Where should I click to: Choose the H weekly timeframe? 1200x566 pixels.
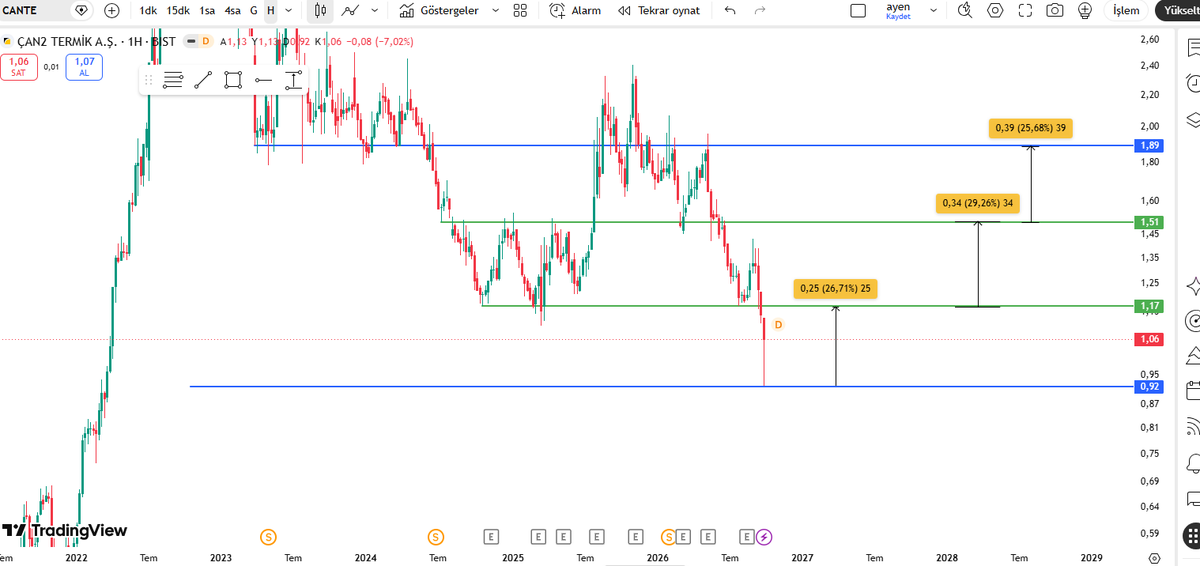pyautogui.click(x=270, y=10)
